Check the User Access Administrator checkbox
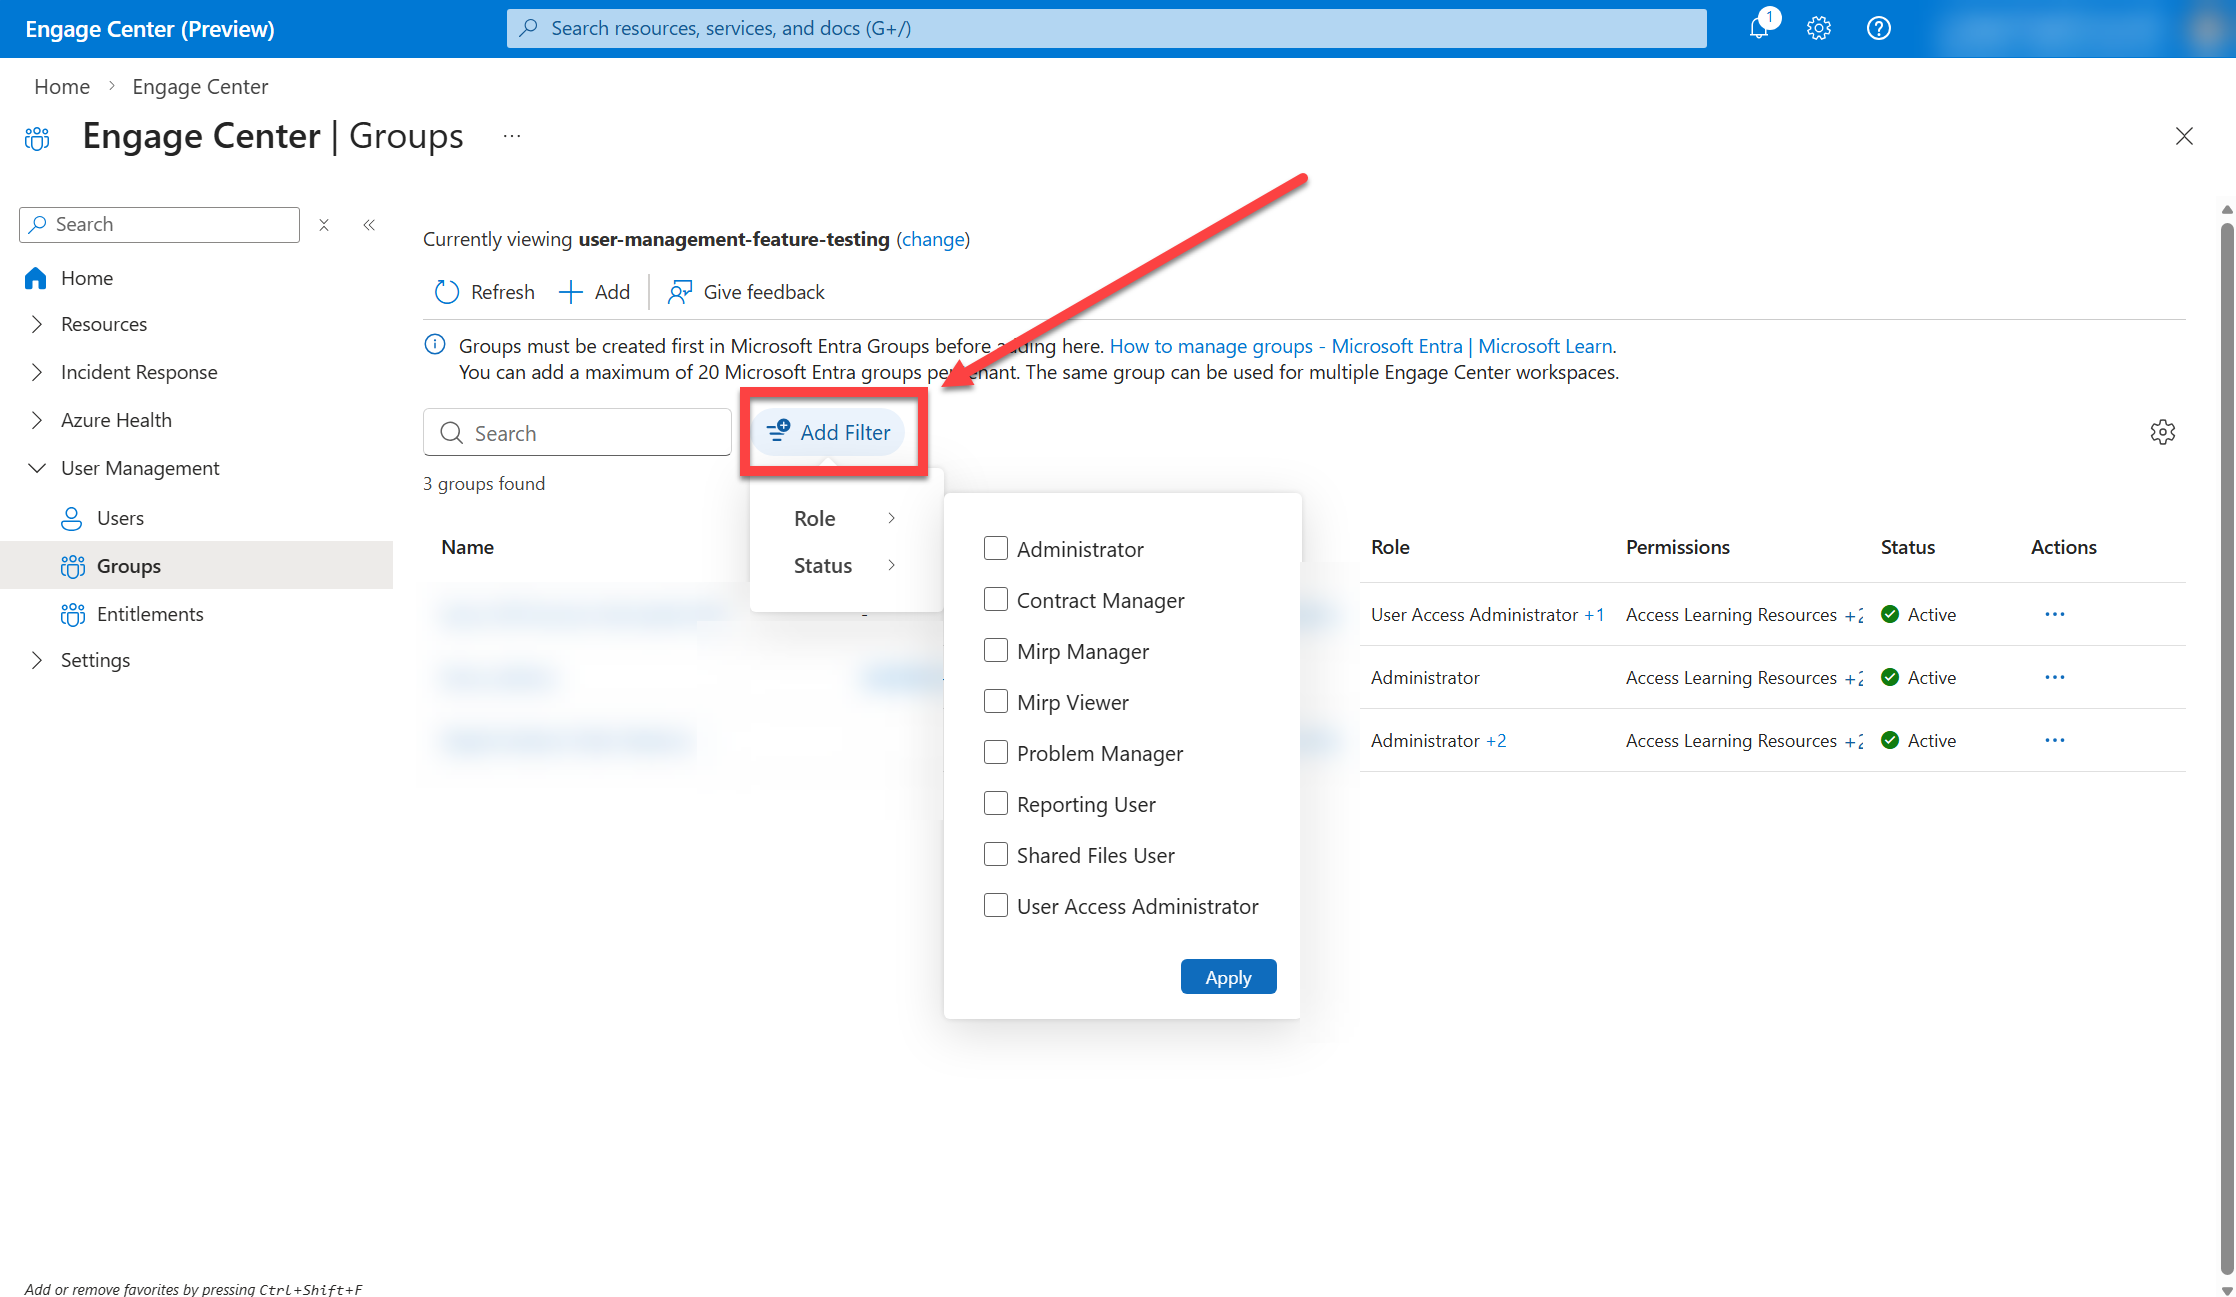Screen dimensions: 2236x1297 (996, 905)
